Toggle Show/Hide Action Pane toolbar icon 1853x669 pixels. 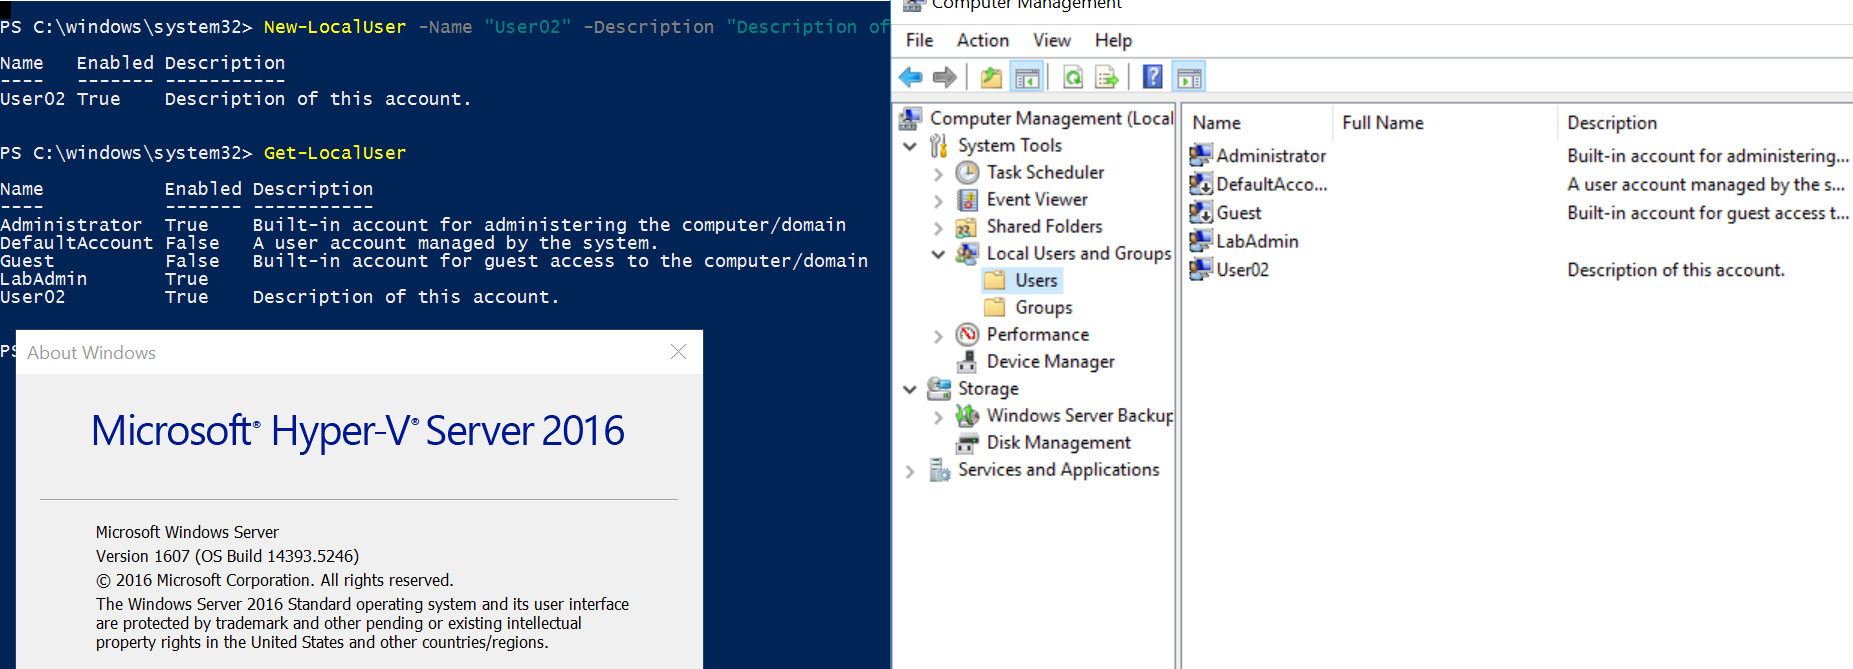pos(1189,77)
